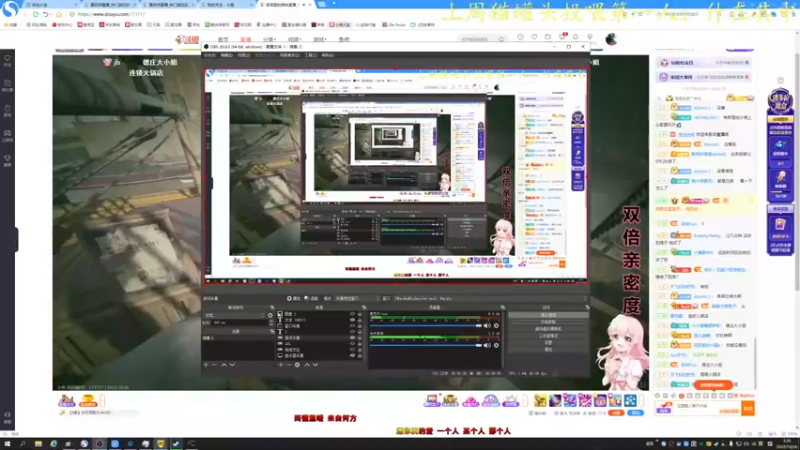Move scene down with arrow in scenes panel
The width and height of the screenshot is (800, 450).
(x=232, y=365)
